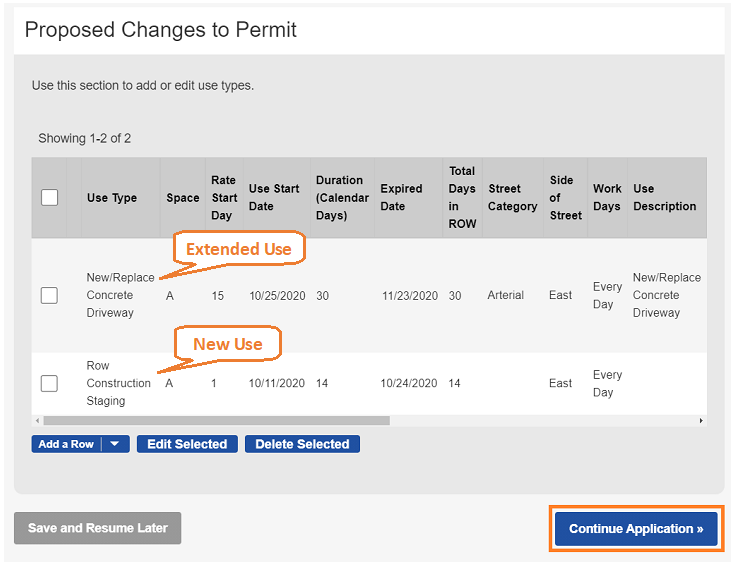Image resolution: width=734 pixels, height=565 pixels.
Task: Click the Duration (Calendar Days) column header
Action: [342, 197]
